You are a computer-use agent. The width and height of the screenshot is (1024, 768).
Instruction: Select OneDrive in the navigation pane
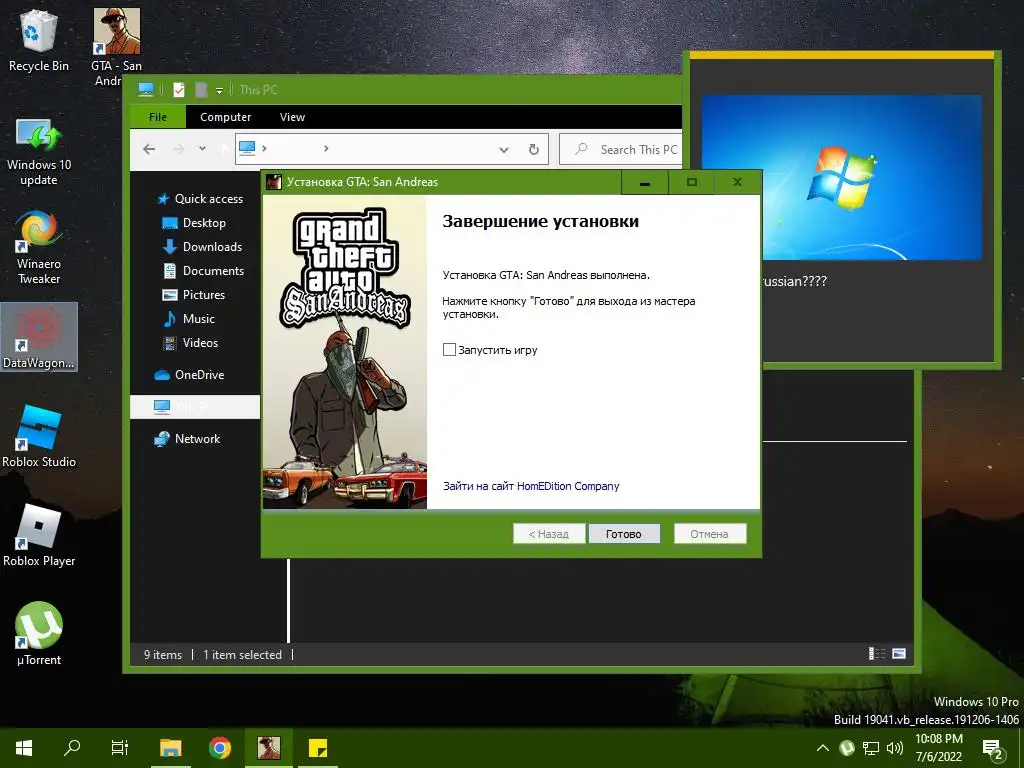coord(189,375)
